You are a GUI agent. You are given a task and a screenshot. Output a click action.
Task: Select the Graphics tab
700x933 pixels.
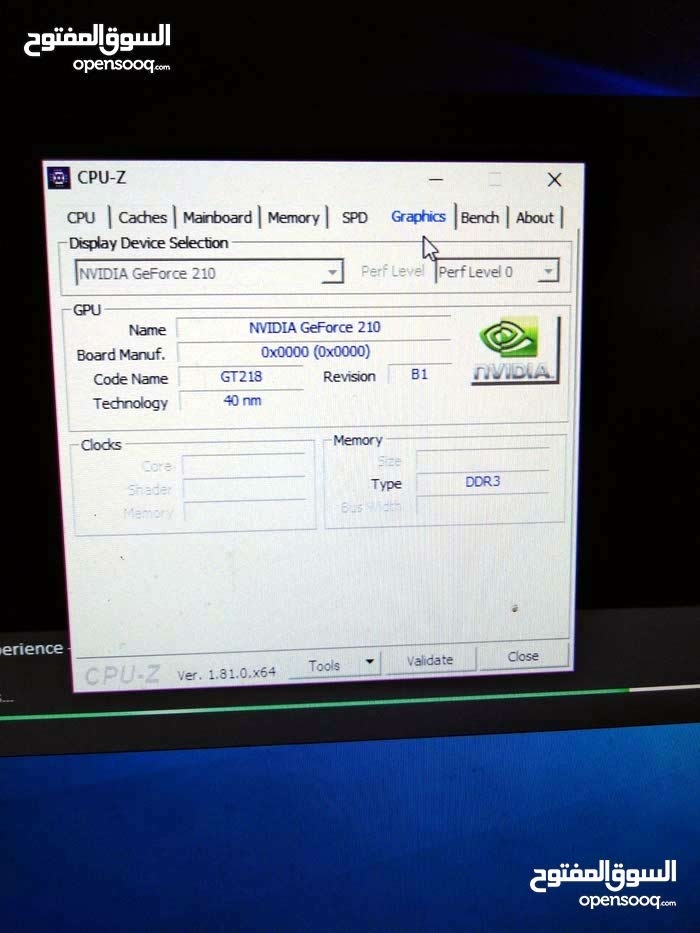tap(418, 217)
